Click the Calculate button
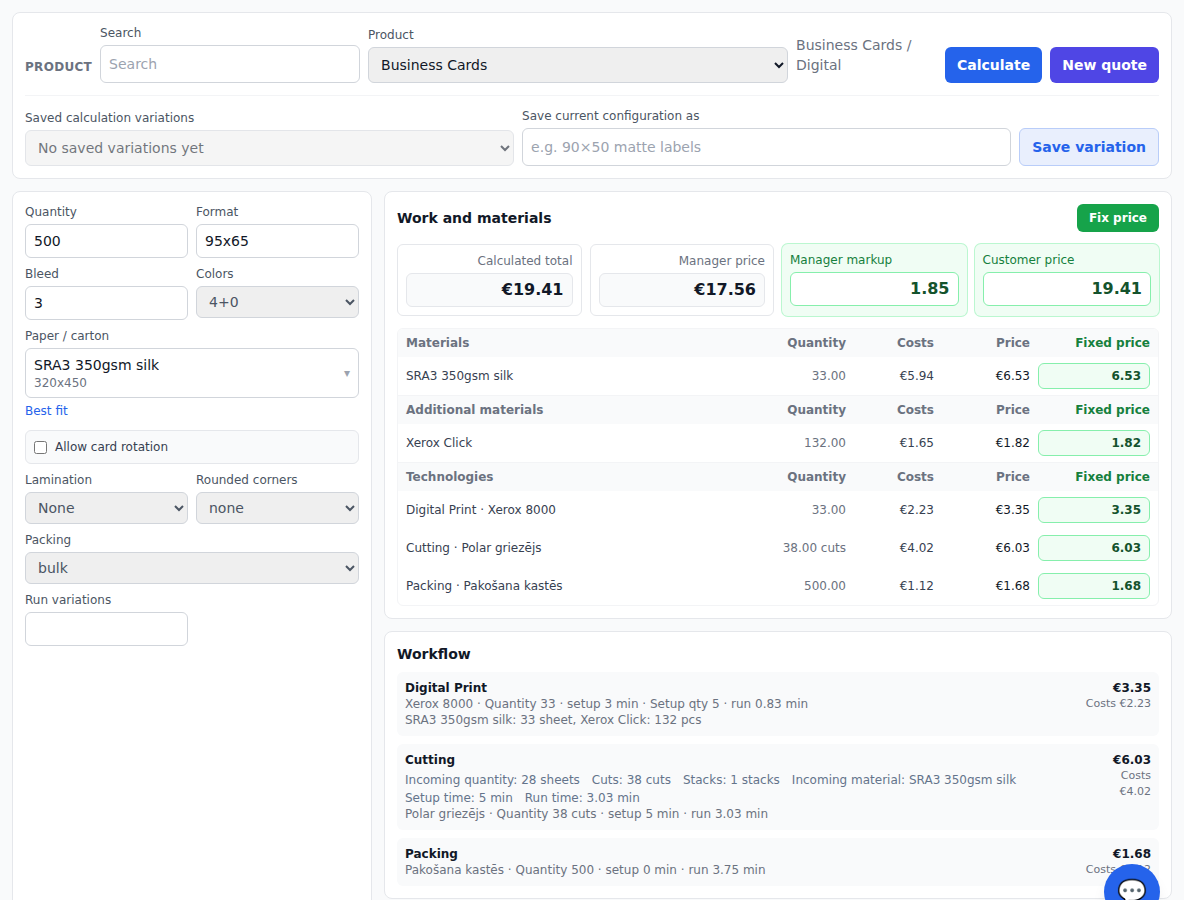 point(993,65)
